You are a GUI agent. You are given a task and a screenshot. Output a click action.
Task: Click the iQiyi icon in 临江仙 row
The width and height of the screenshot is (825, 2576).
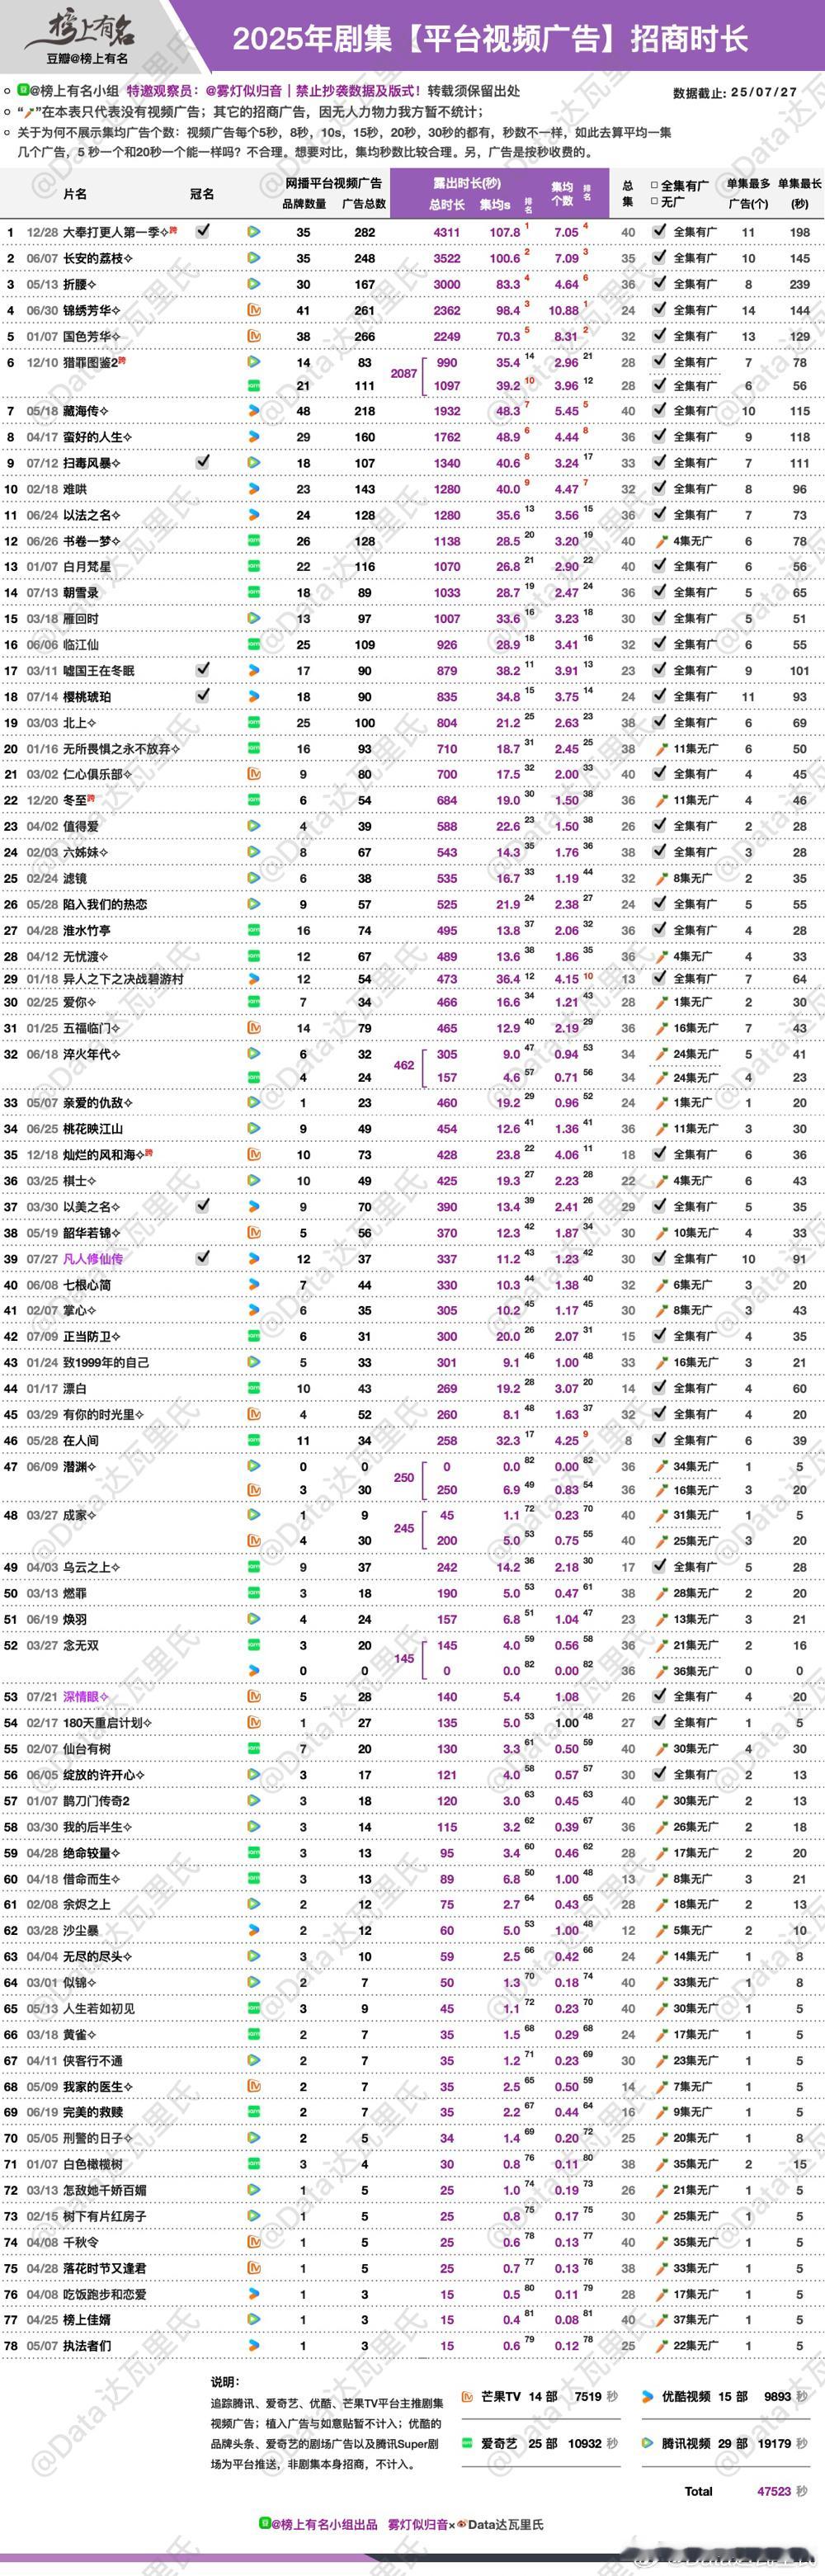pos(254,645)
